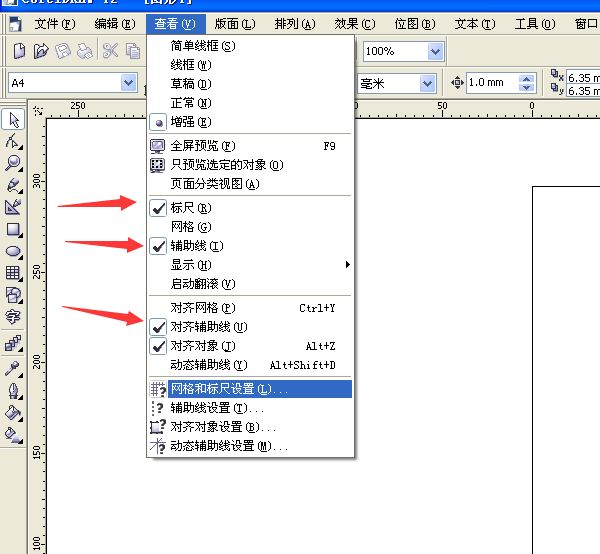Select the Interactive blend tool
The height and width of the screenshot is (554, 600).
(x=13, y=343)
